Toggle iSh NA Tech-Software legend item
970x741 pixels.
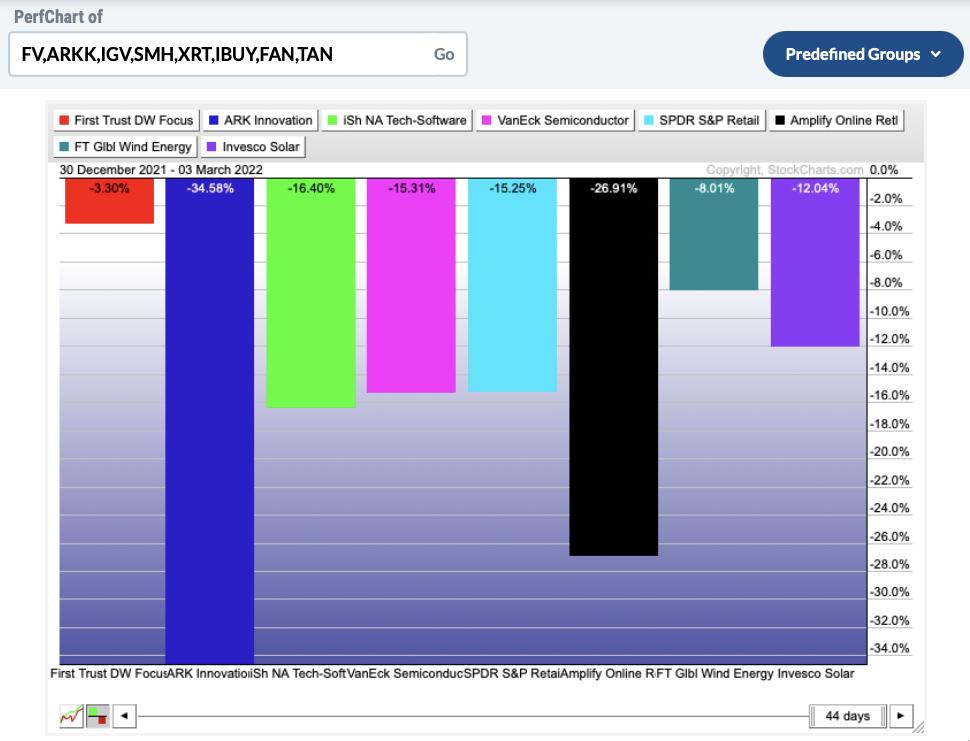click(x=396, y=120)
